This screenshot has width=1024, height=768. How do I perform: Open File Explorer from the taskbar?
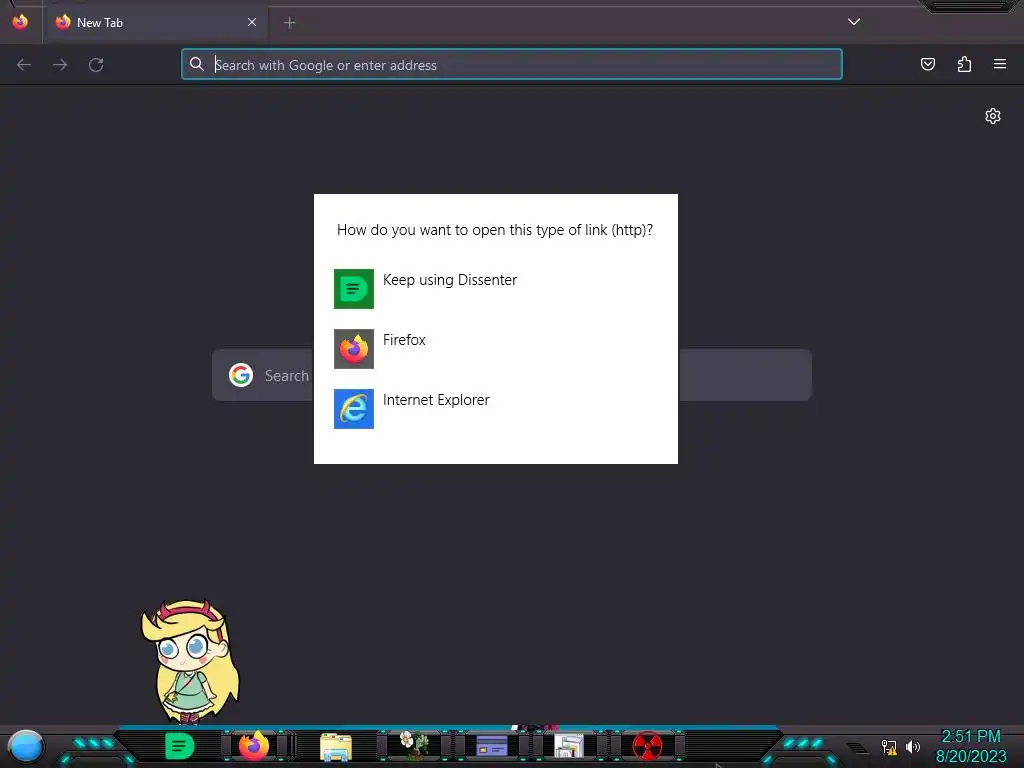pos(336,746)
